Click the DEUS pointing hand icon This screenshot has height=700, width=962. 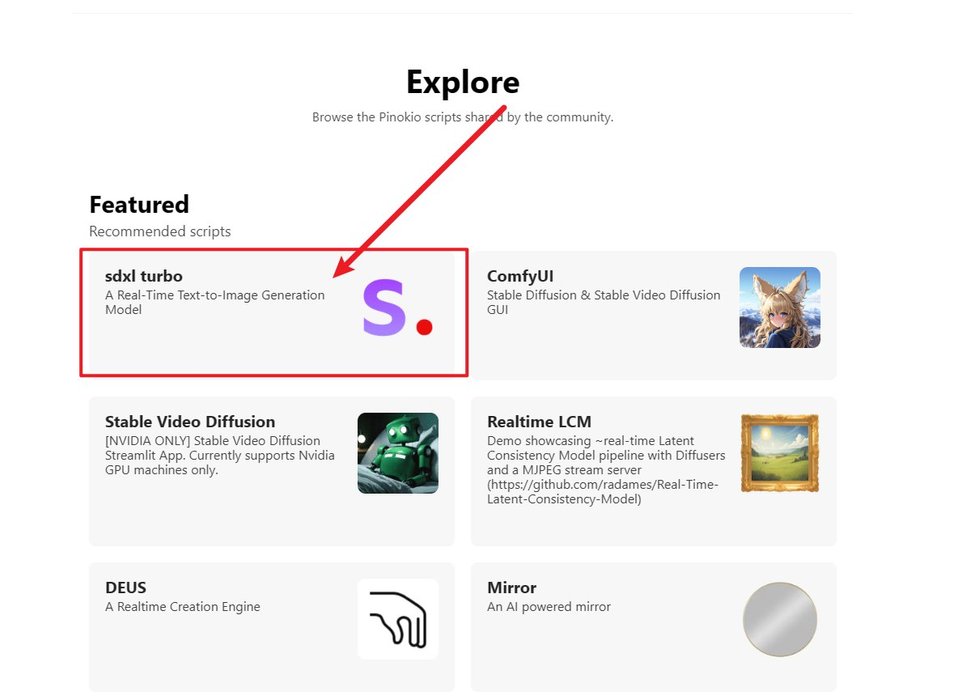pos(397,619)
